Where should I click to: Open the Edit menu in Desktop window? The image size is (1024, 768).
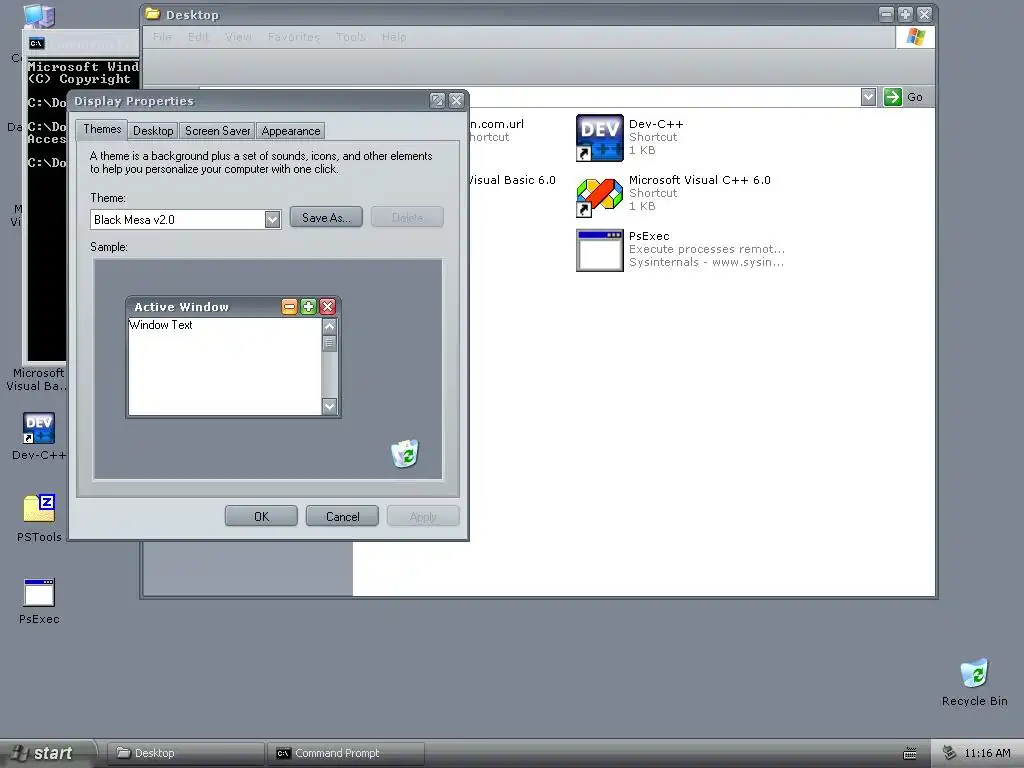point(198,37)
